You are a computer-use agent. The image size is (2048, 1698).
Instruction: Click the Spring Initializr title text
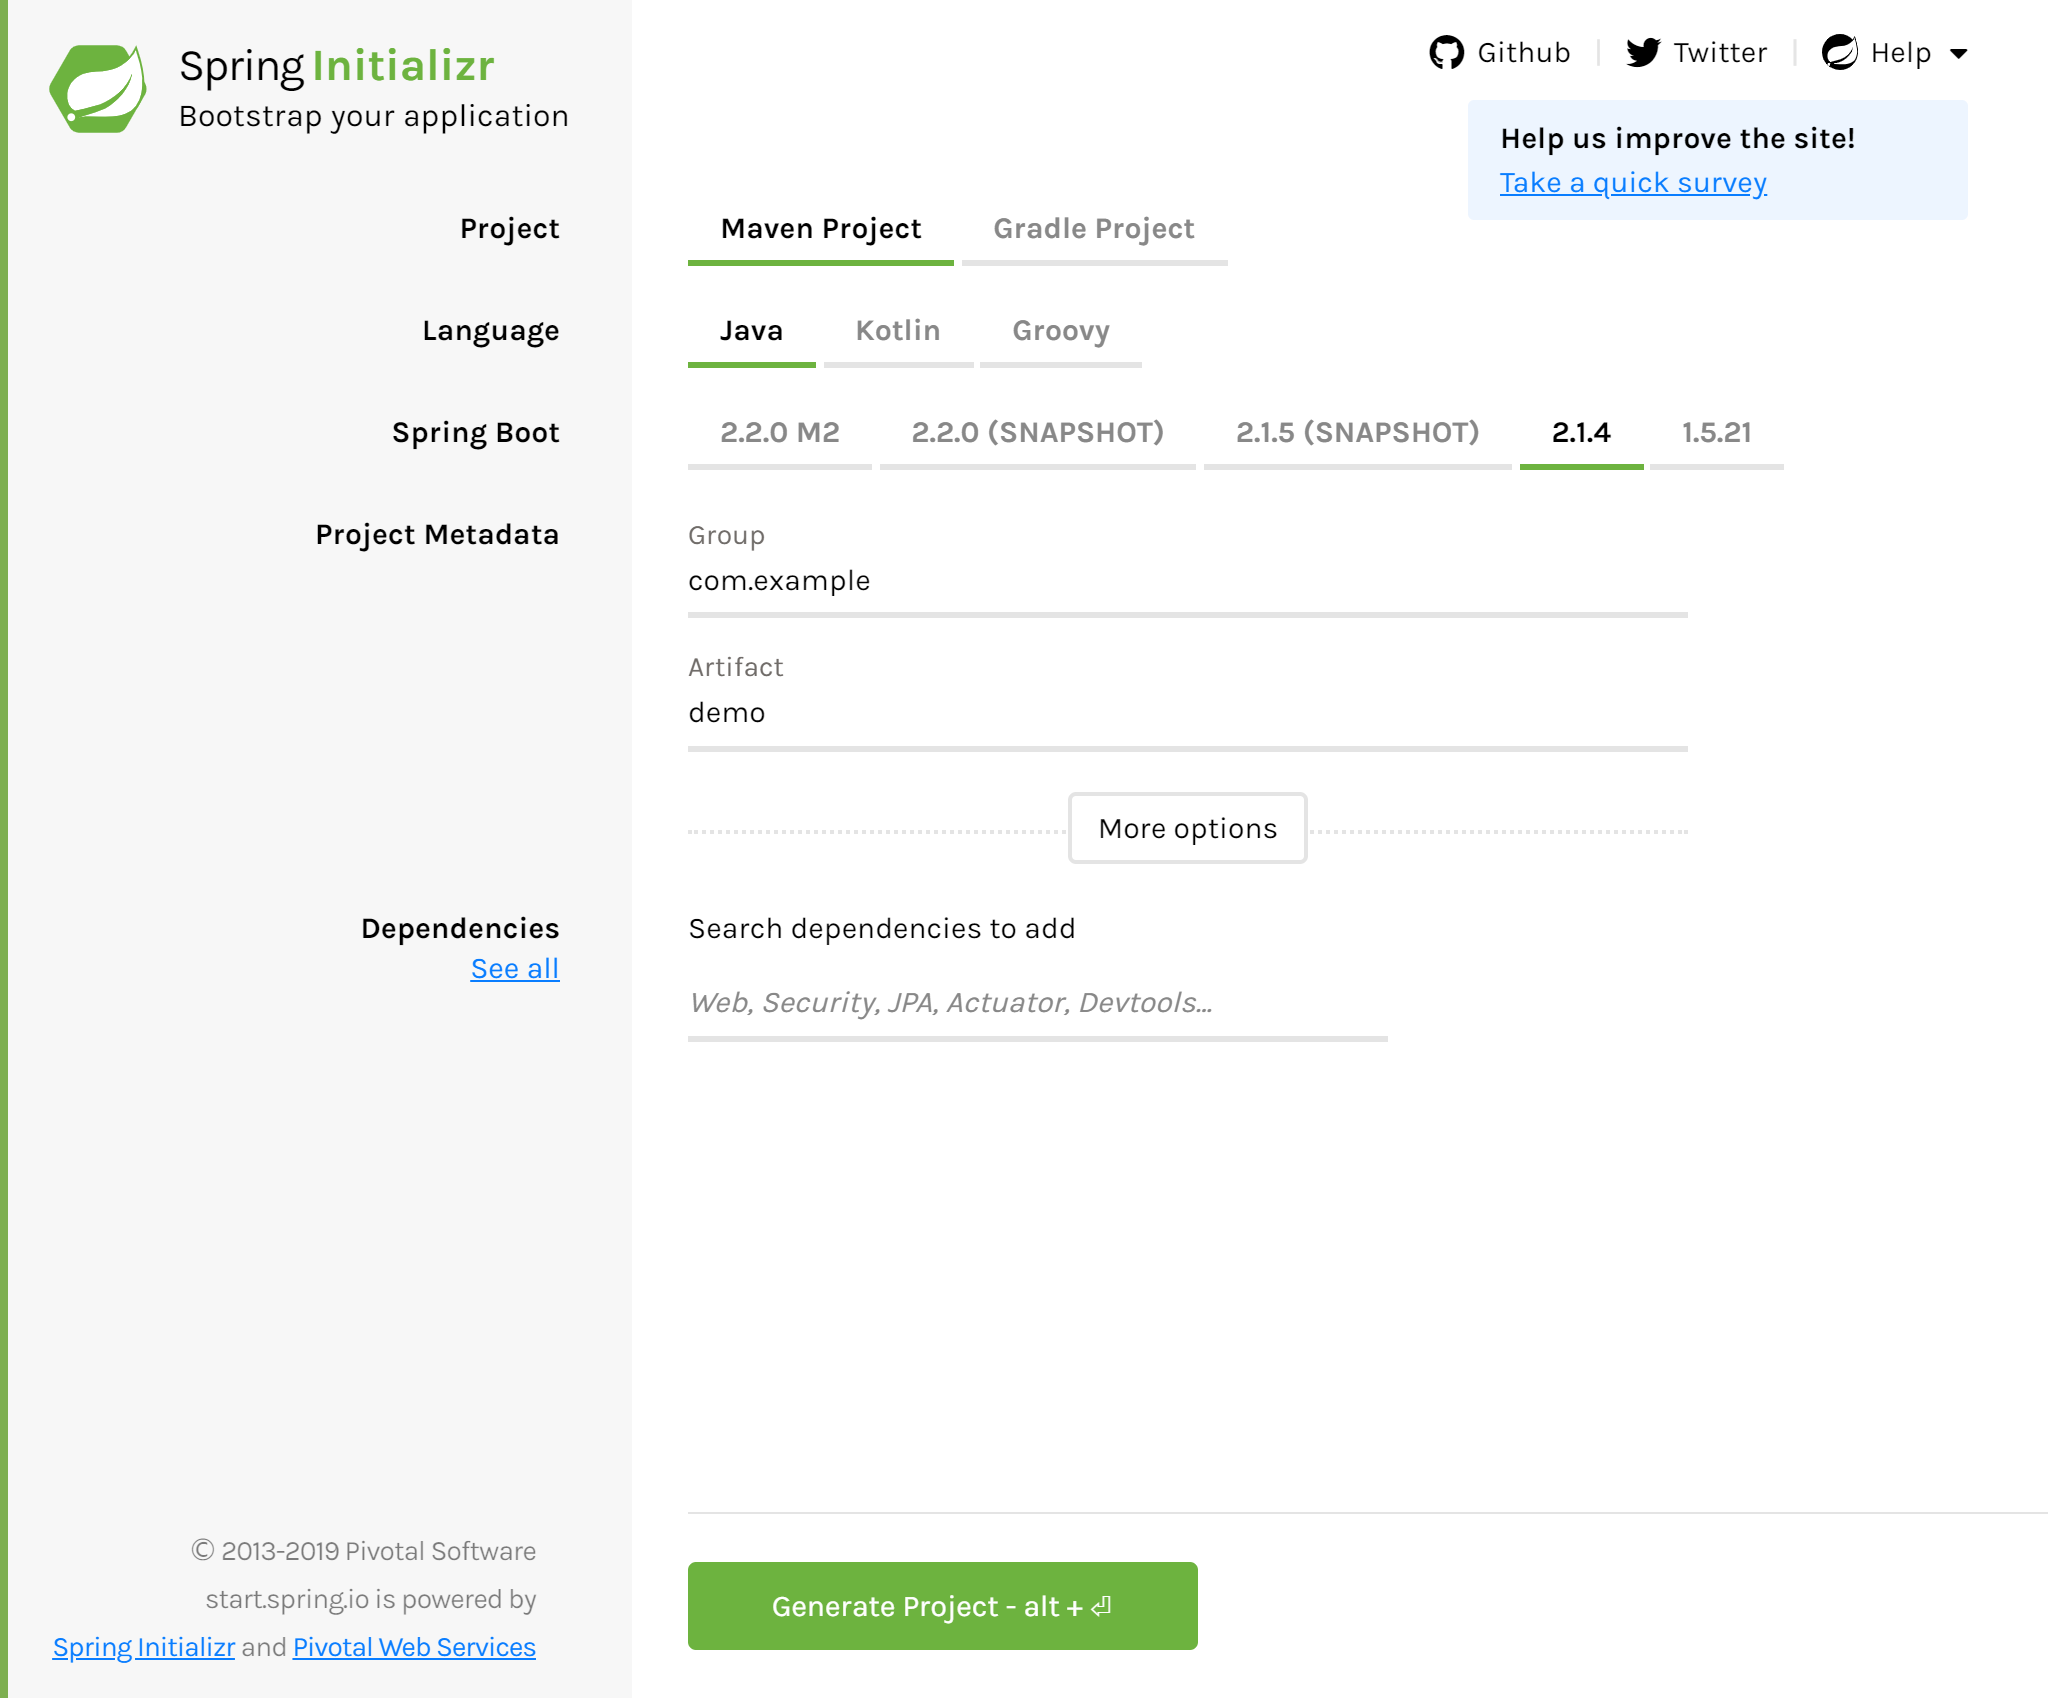337,66
